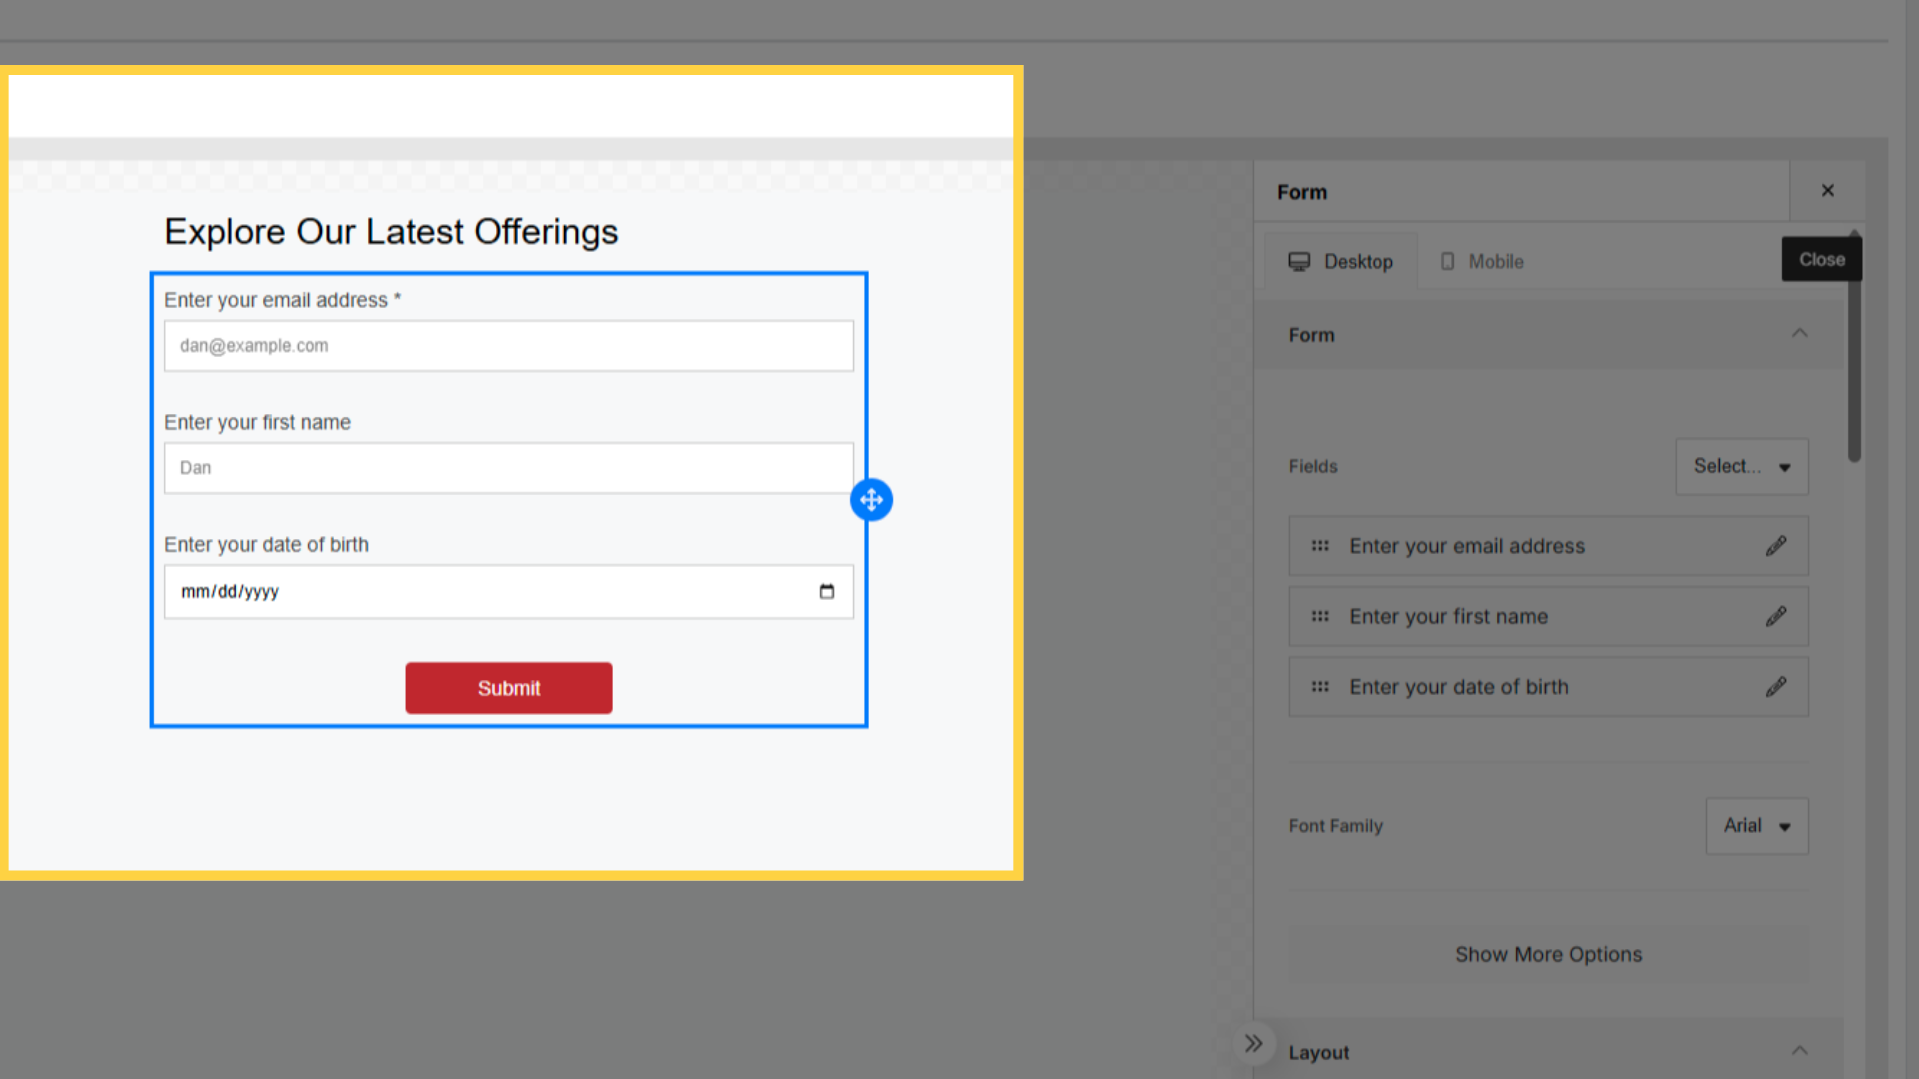This screenshot has height=1079, width=1919.
Task: Collapse the Layout section chevron
Action: [1799, 1051]
